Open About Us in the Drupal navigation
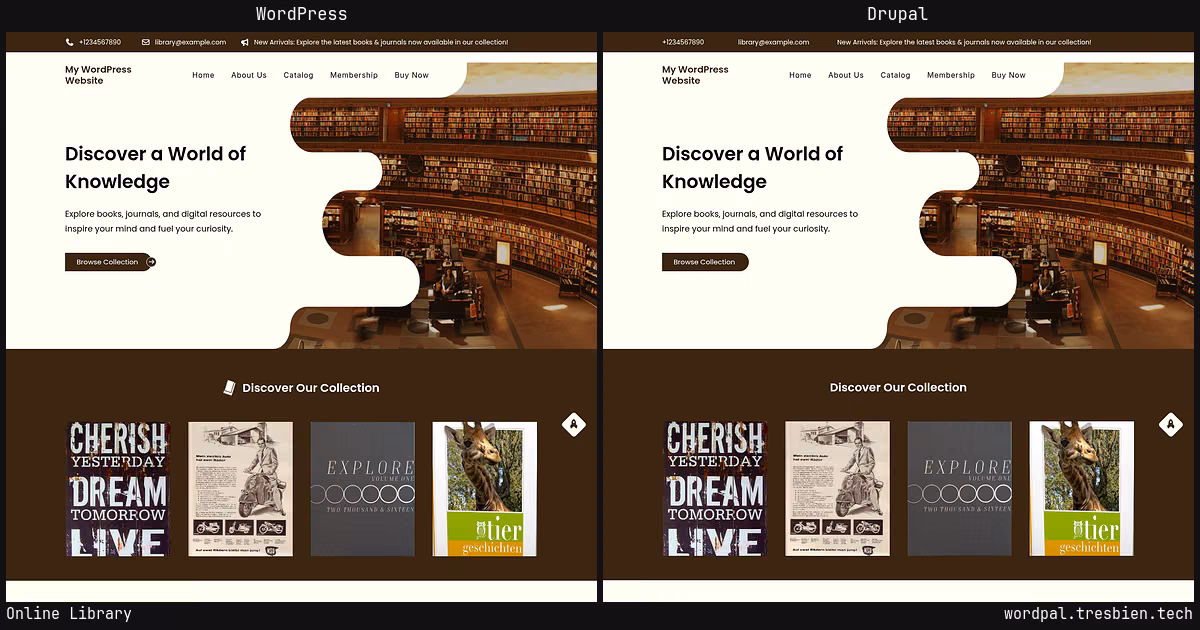The height and width of the screenshot is (630, 1200). tap(846, 75)
